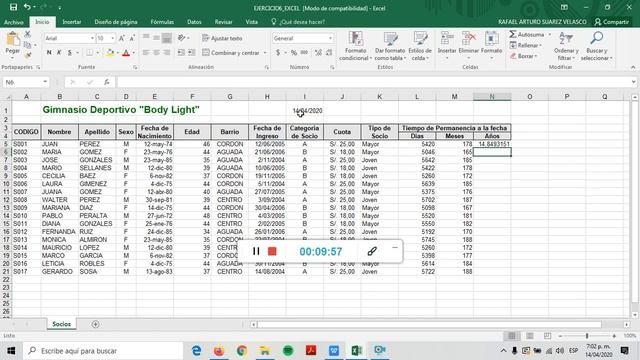
Task: Open the font size dropdown
Action: click(113, 38)
